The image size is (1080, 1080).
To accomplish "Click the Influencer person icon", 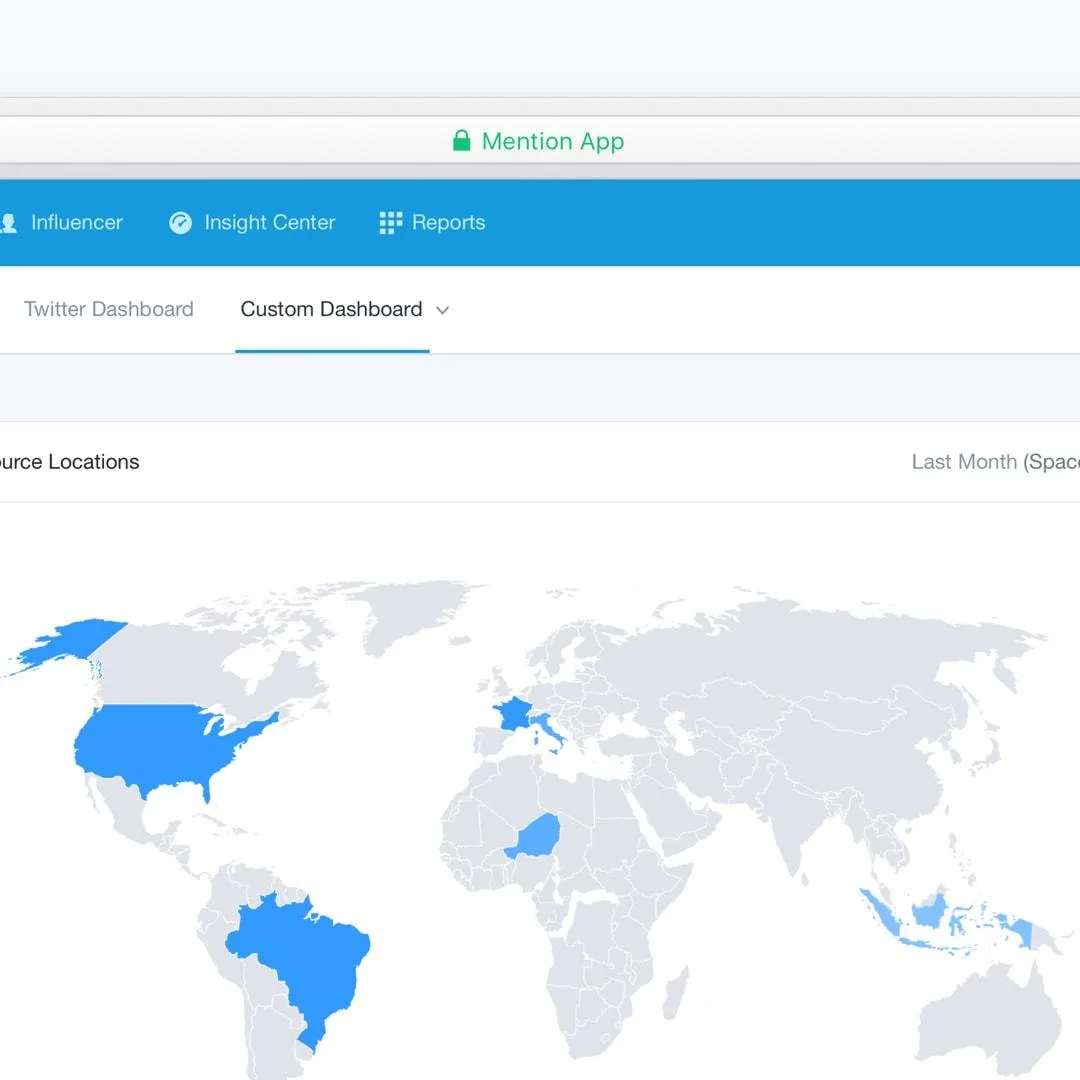I will click(8, 223).
